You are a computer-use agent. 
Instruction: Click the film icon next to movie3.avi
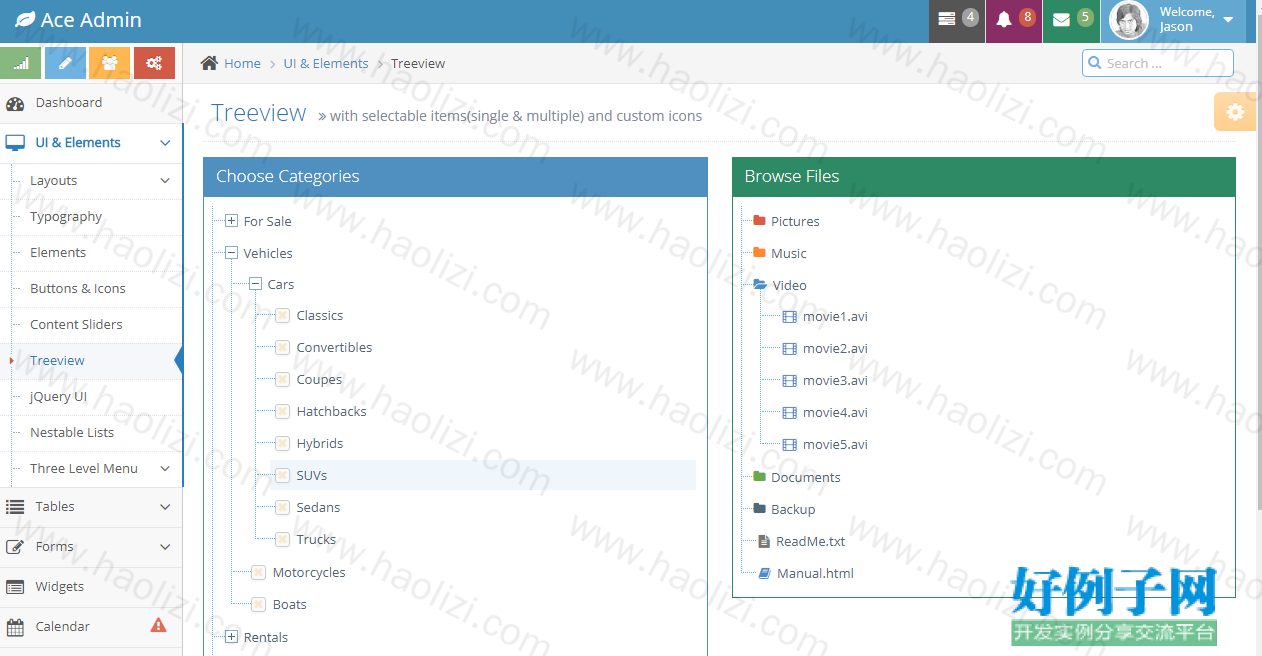pyautogui.click(x=790, y=381)
